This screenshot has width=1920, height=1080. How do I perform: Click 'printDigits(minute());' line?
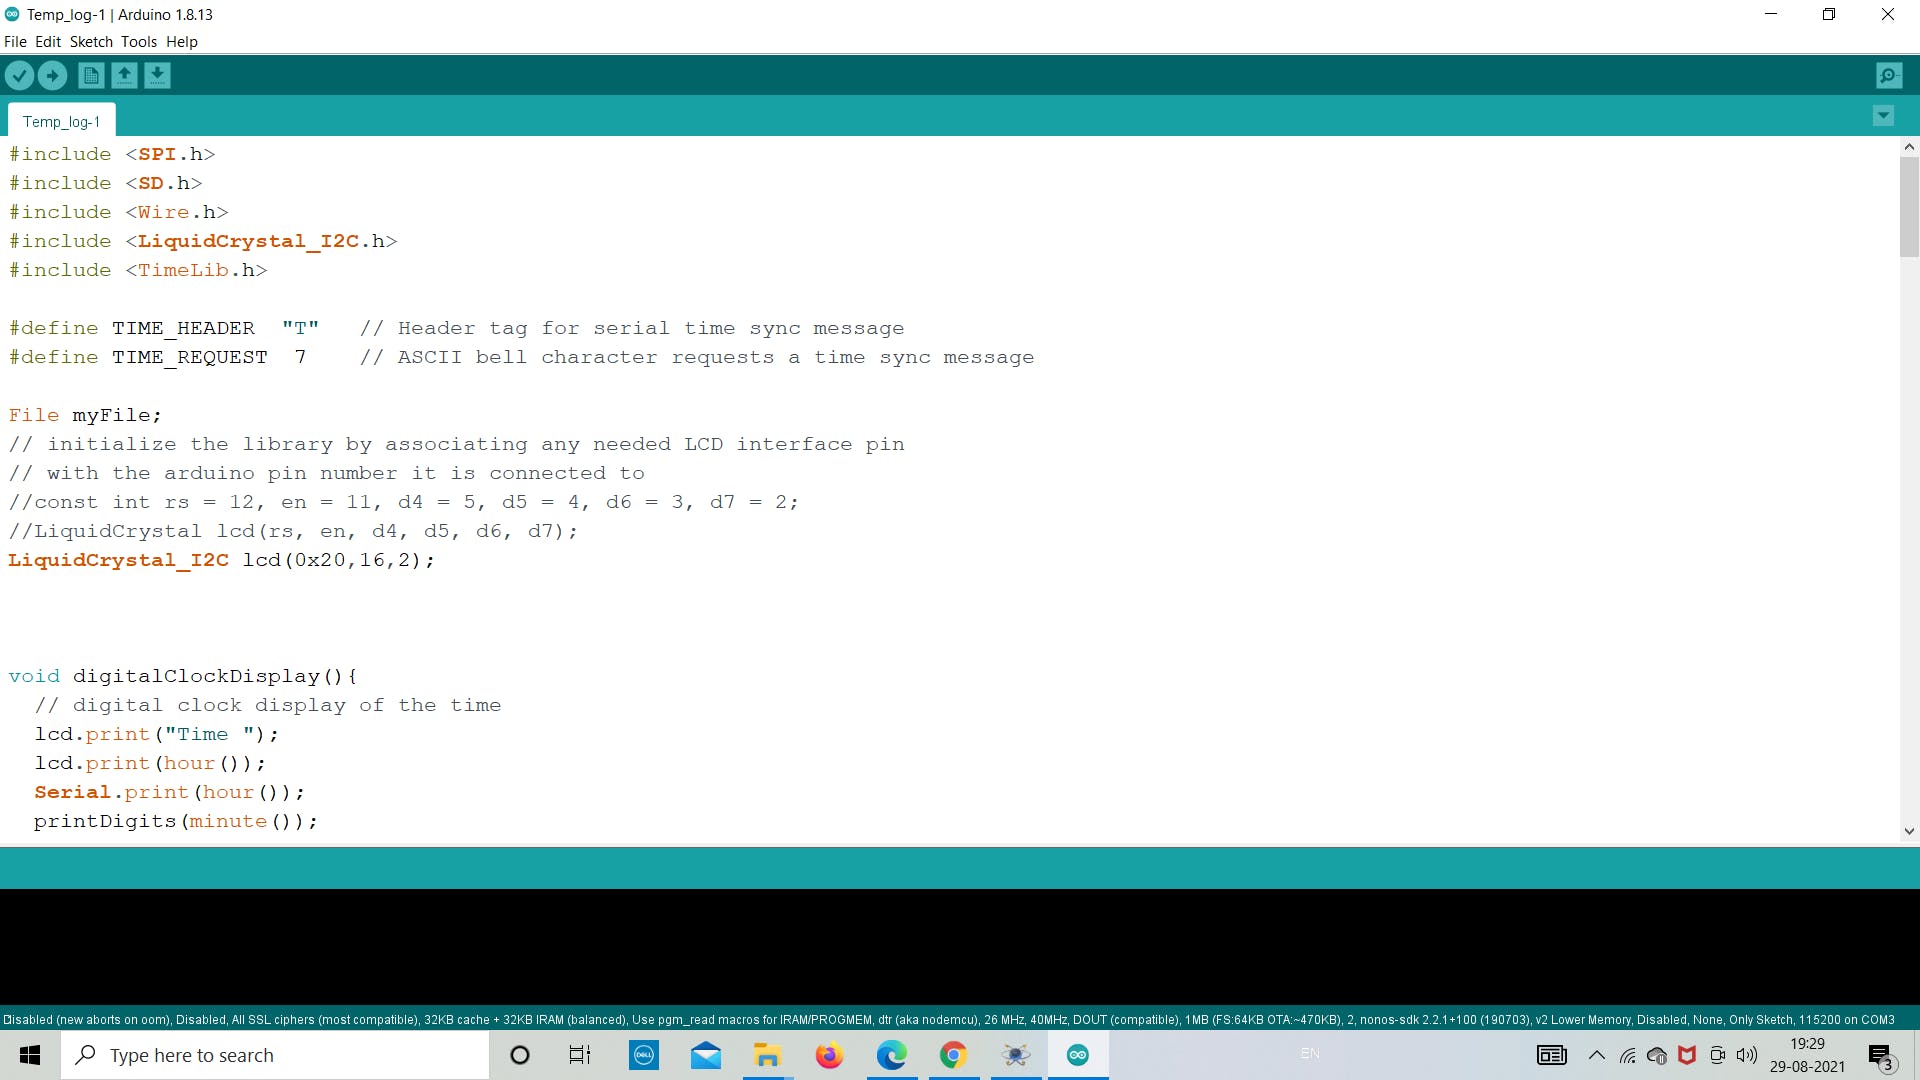(176, 821)
